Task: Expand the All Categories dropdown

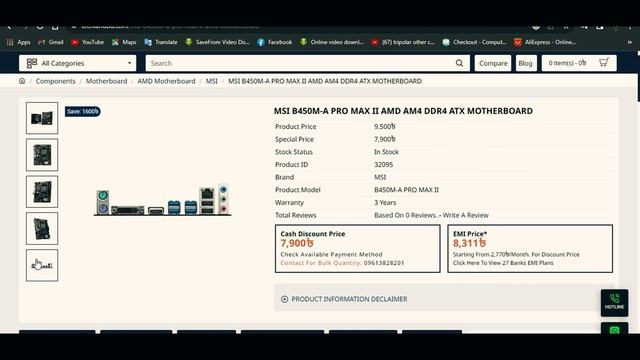Action: click(x=78, y=63)
